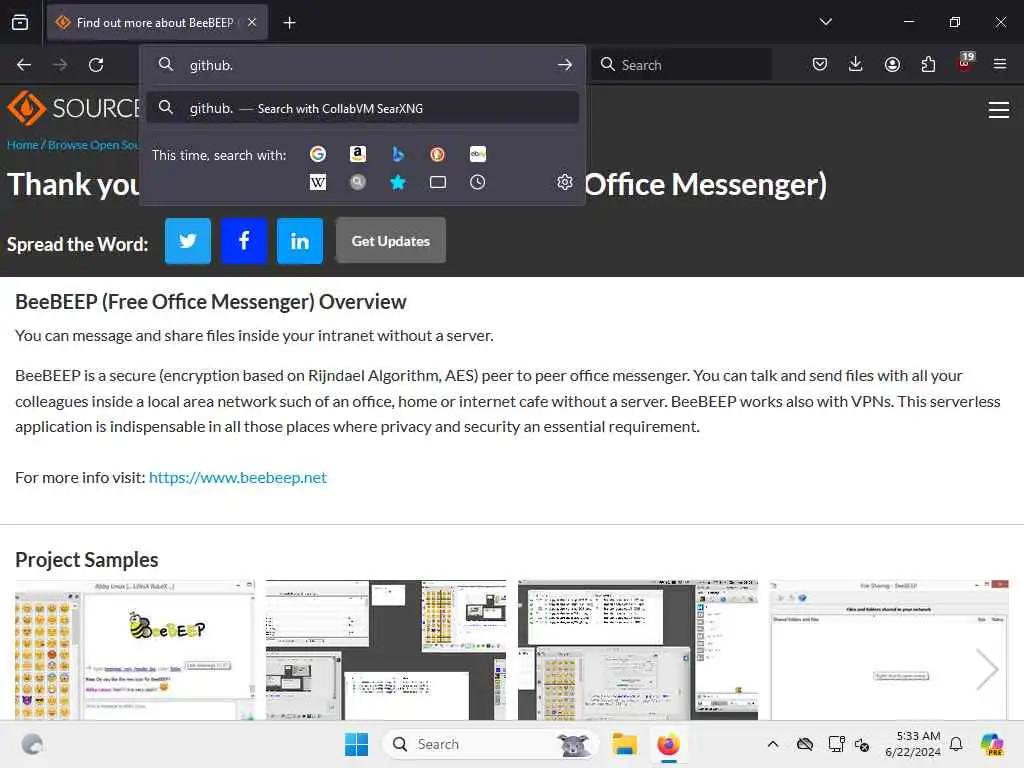Open the third project sample thumbnail
This screenshot has height=768, width=1024.
point(638,650)
